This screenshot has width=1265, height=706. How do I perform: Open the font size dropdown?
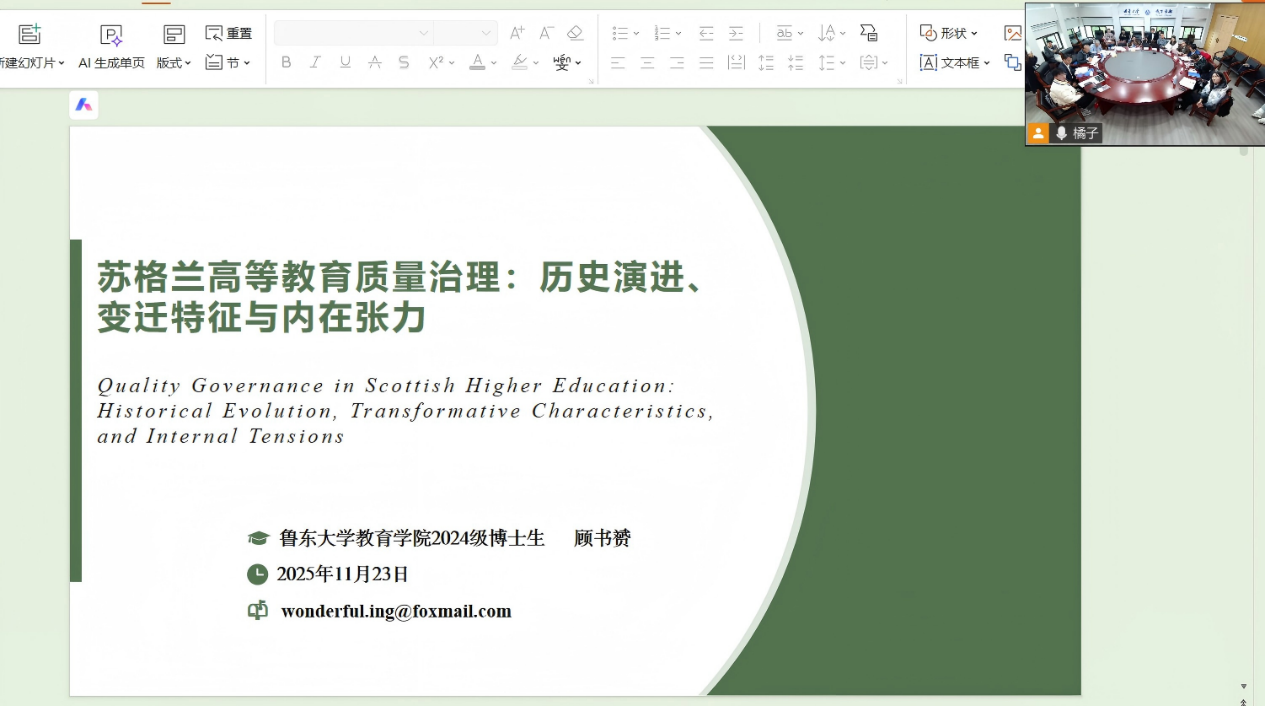(x=486, y=33)
